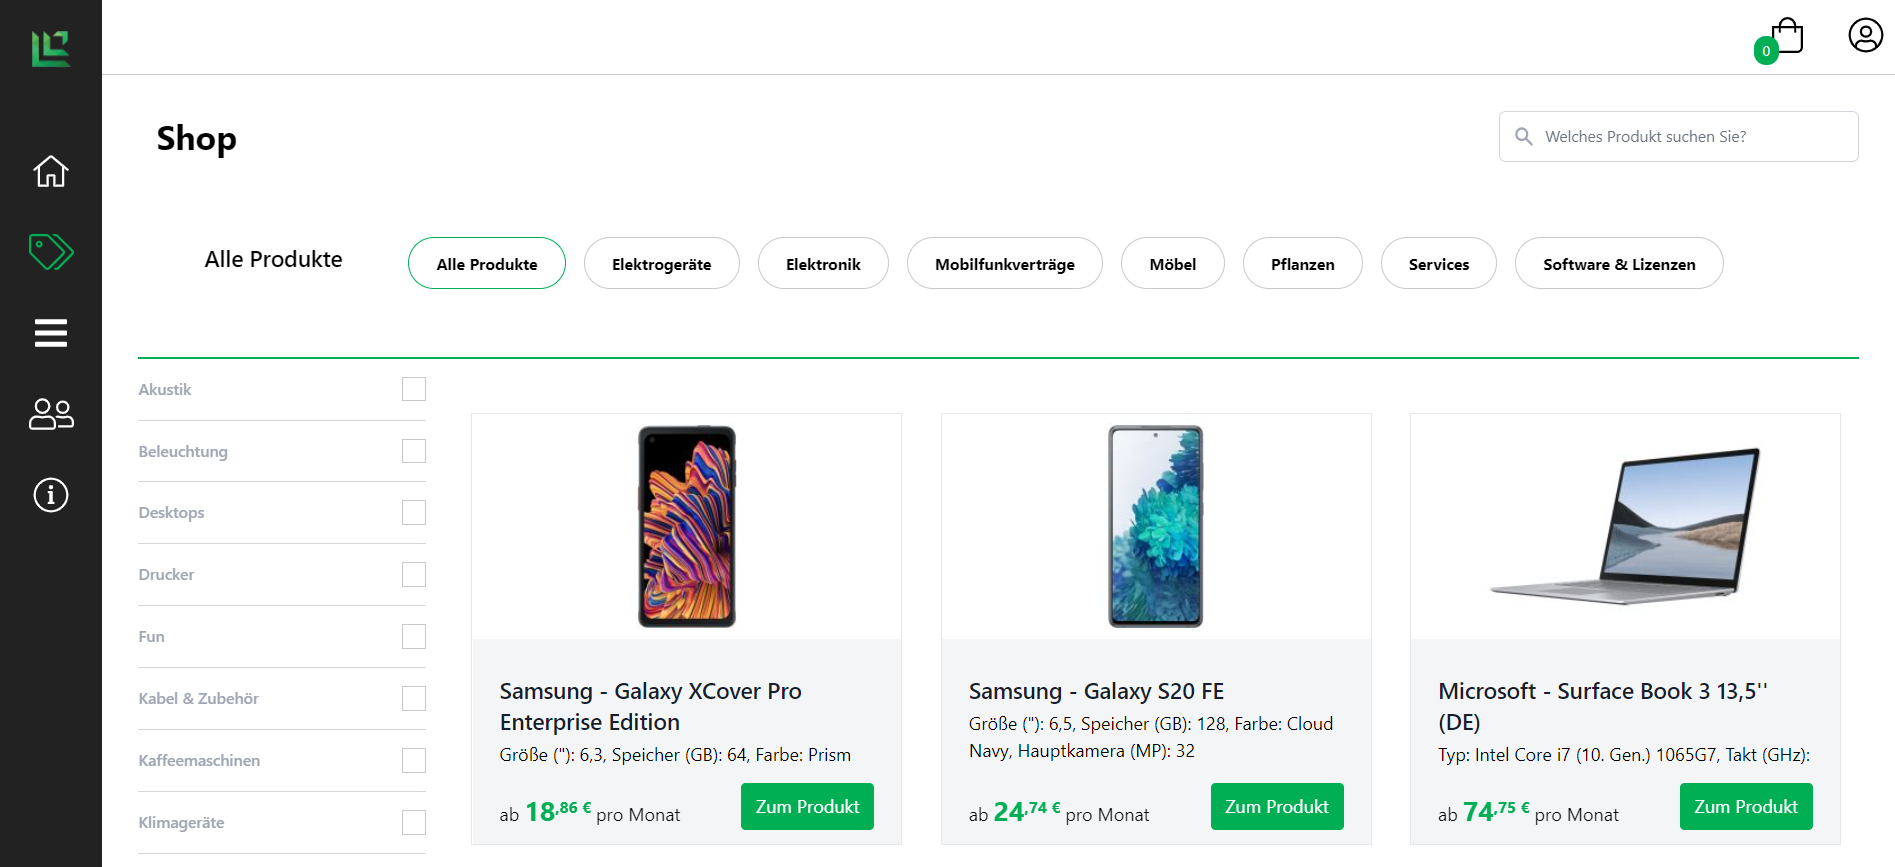Click the home icon in sidebar
The width and height of the screenshot is (1895, 867).
click(51, 171)
